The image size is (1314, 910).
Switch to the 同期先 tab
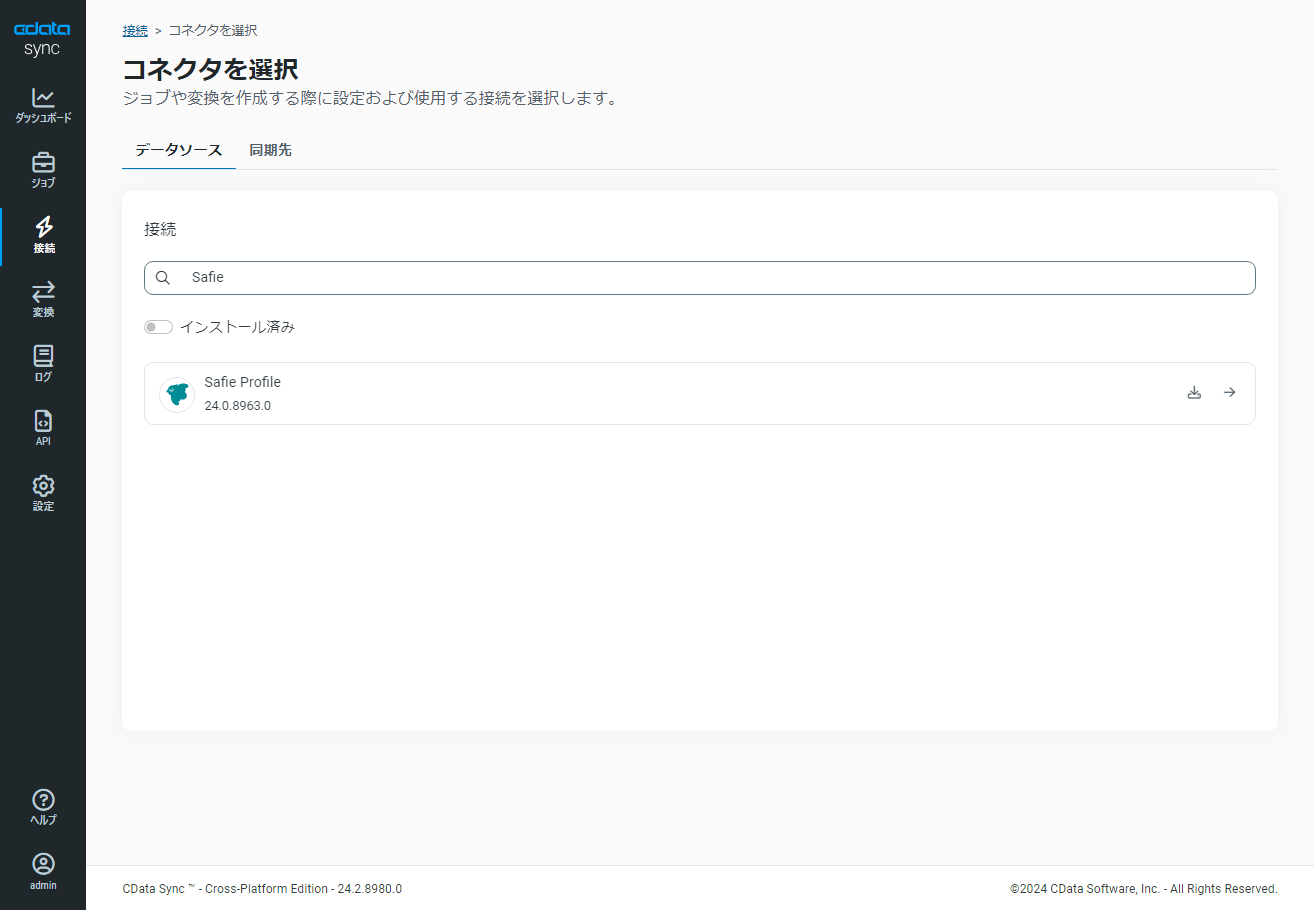coord(270,150)
